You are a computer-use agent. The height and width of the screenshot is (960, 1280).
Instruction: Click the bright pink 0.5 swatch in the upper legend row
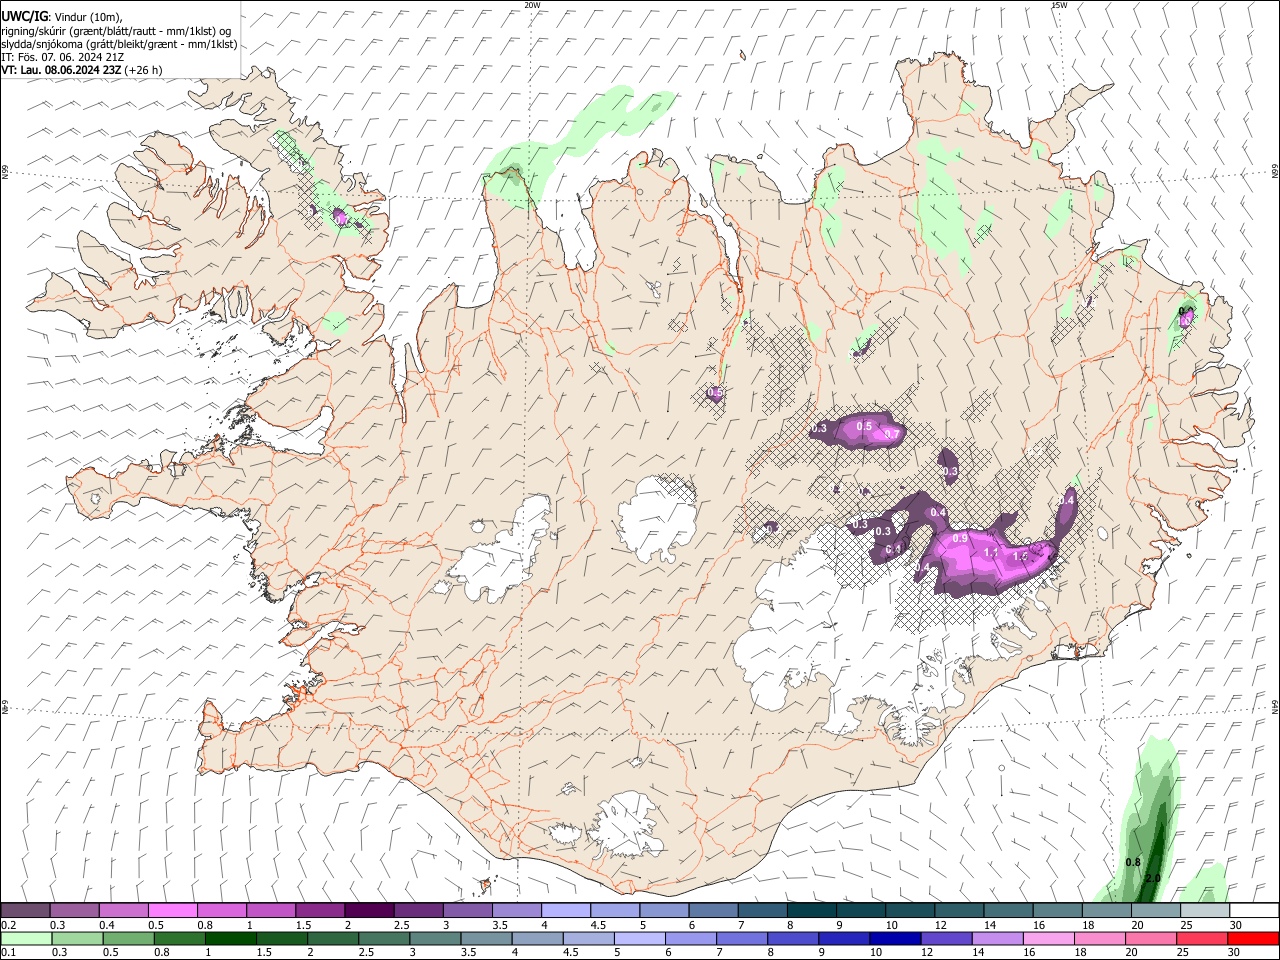[x=172, y=911]
